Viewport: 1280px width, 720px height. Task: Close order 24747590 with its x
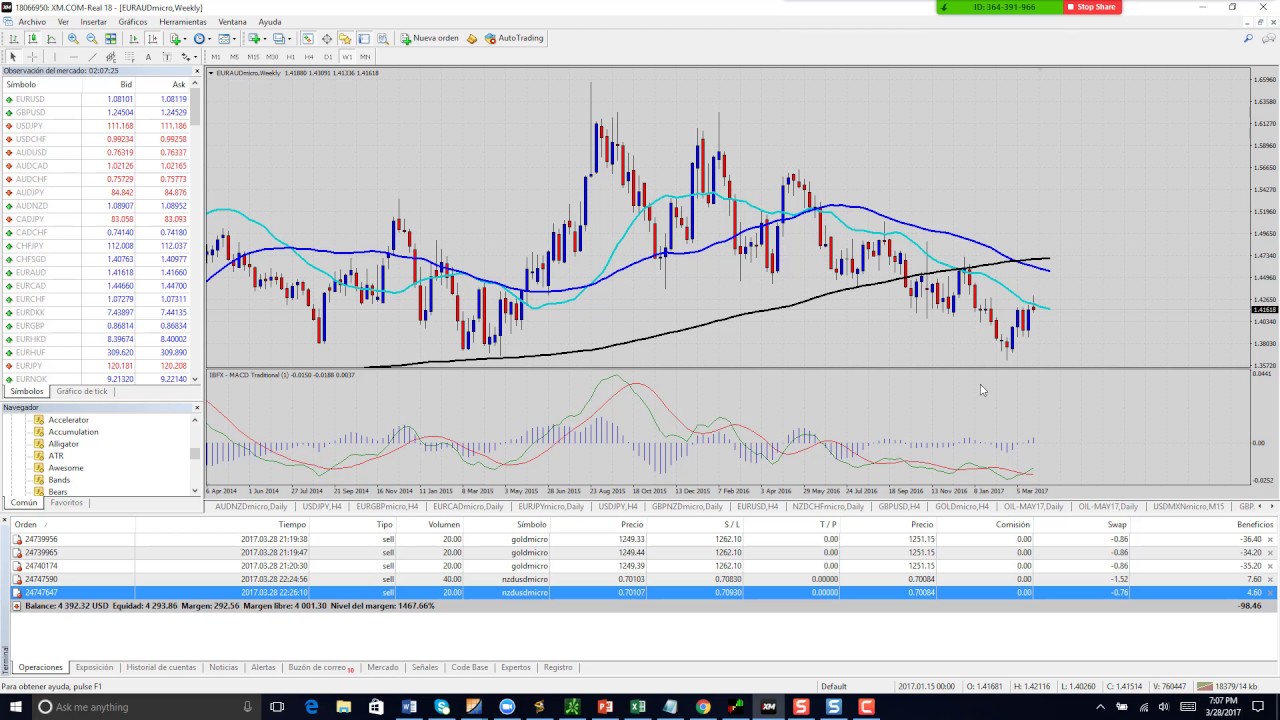coord(1270,579)
